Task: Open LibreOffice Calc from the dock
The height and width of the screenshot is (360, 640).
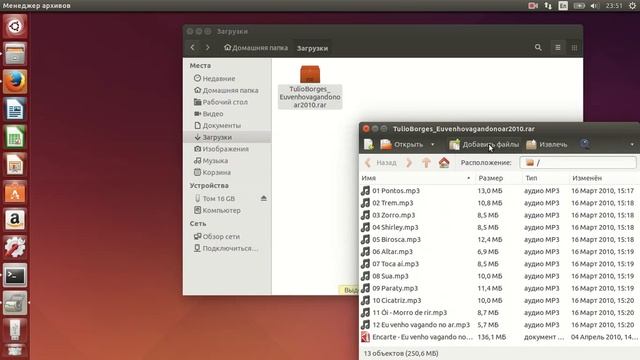Action: pyautogui.click(x=15, y=137)
